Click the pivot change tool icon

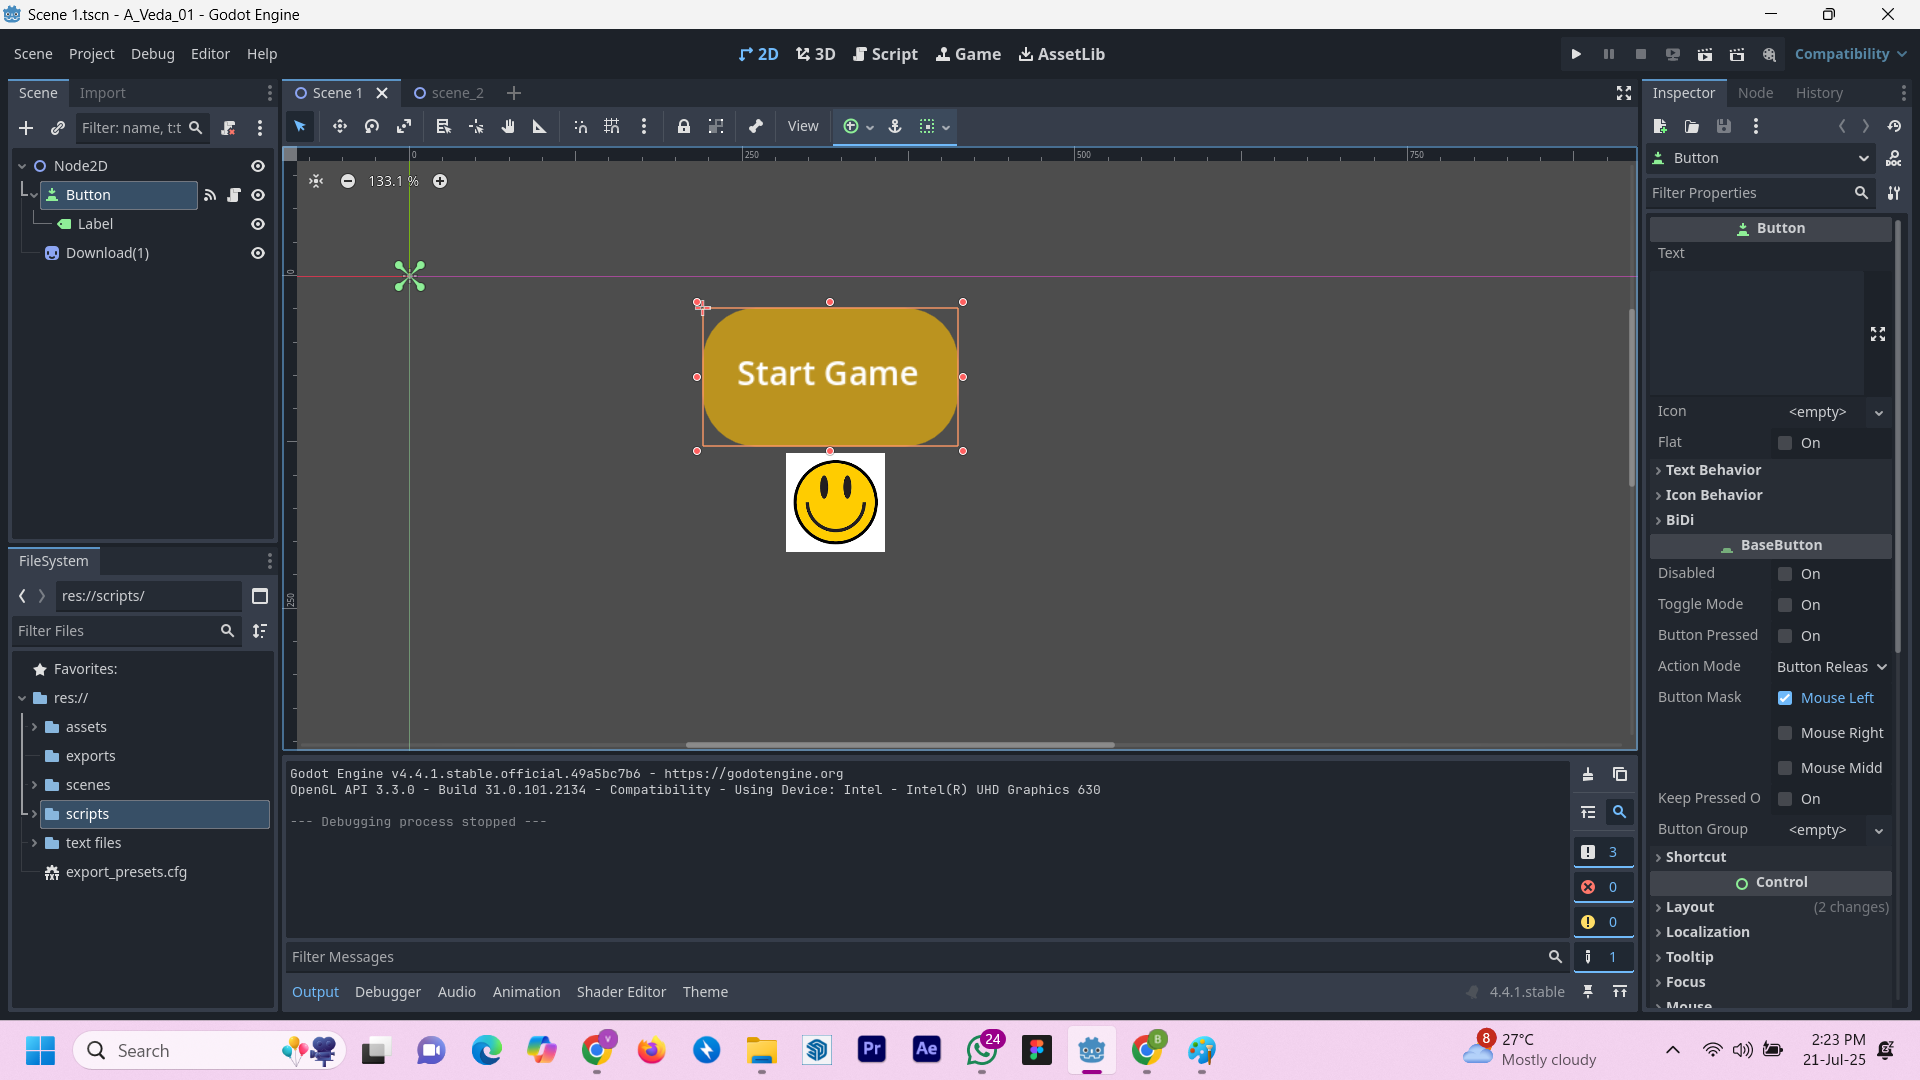(x=476, y=126)
